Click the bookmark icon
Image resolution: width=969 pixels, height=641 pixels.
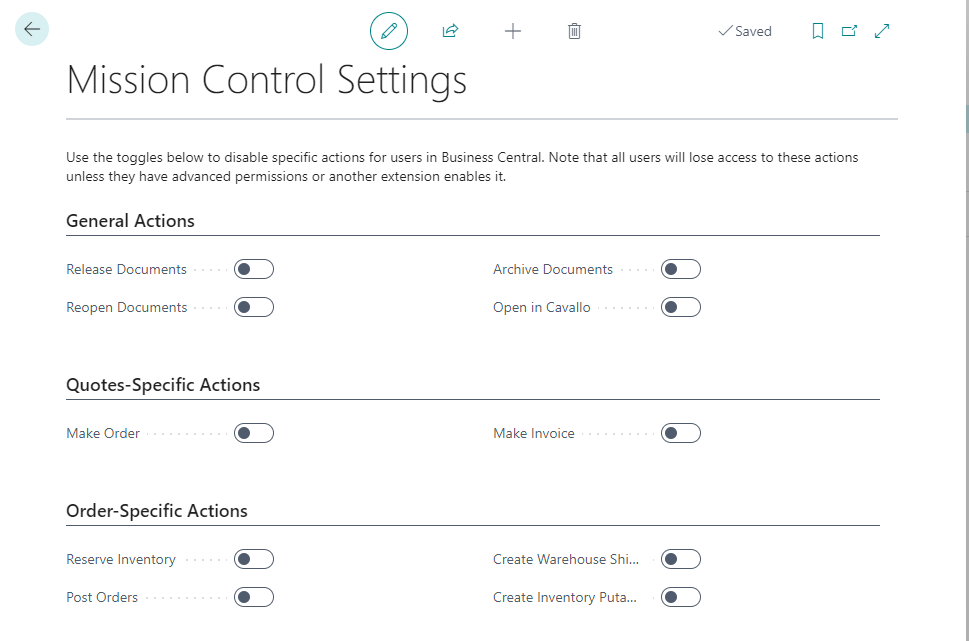[818, 31]
